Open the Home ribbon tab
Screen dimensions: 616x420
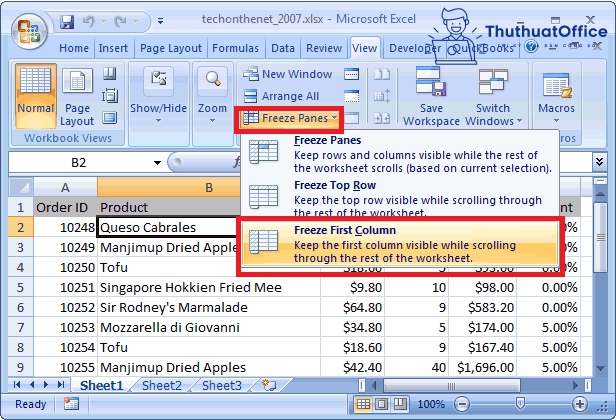[x=74, y=48]
